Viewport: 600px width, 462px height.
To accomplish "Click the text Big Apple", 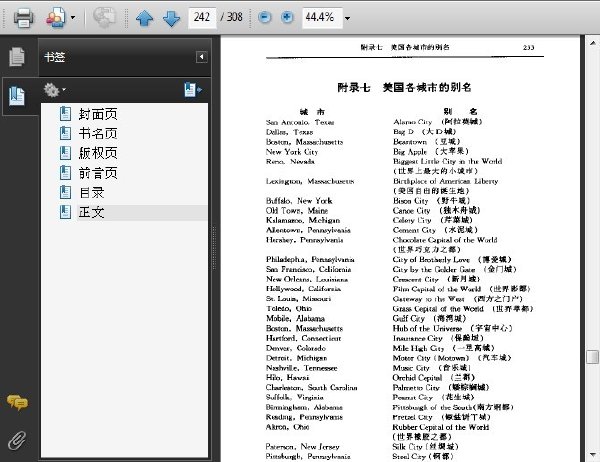I will (410, 152).
